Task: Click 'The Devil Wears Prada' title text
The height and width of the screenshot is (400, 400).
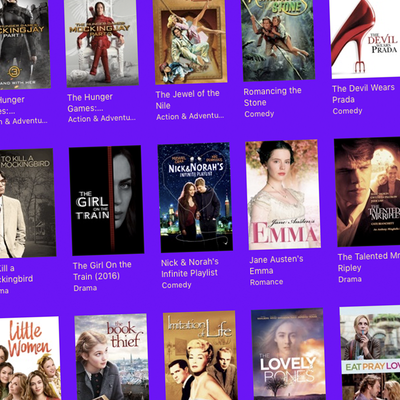Action: tap(363, 94)
